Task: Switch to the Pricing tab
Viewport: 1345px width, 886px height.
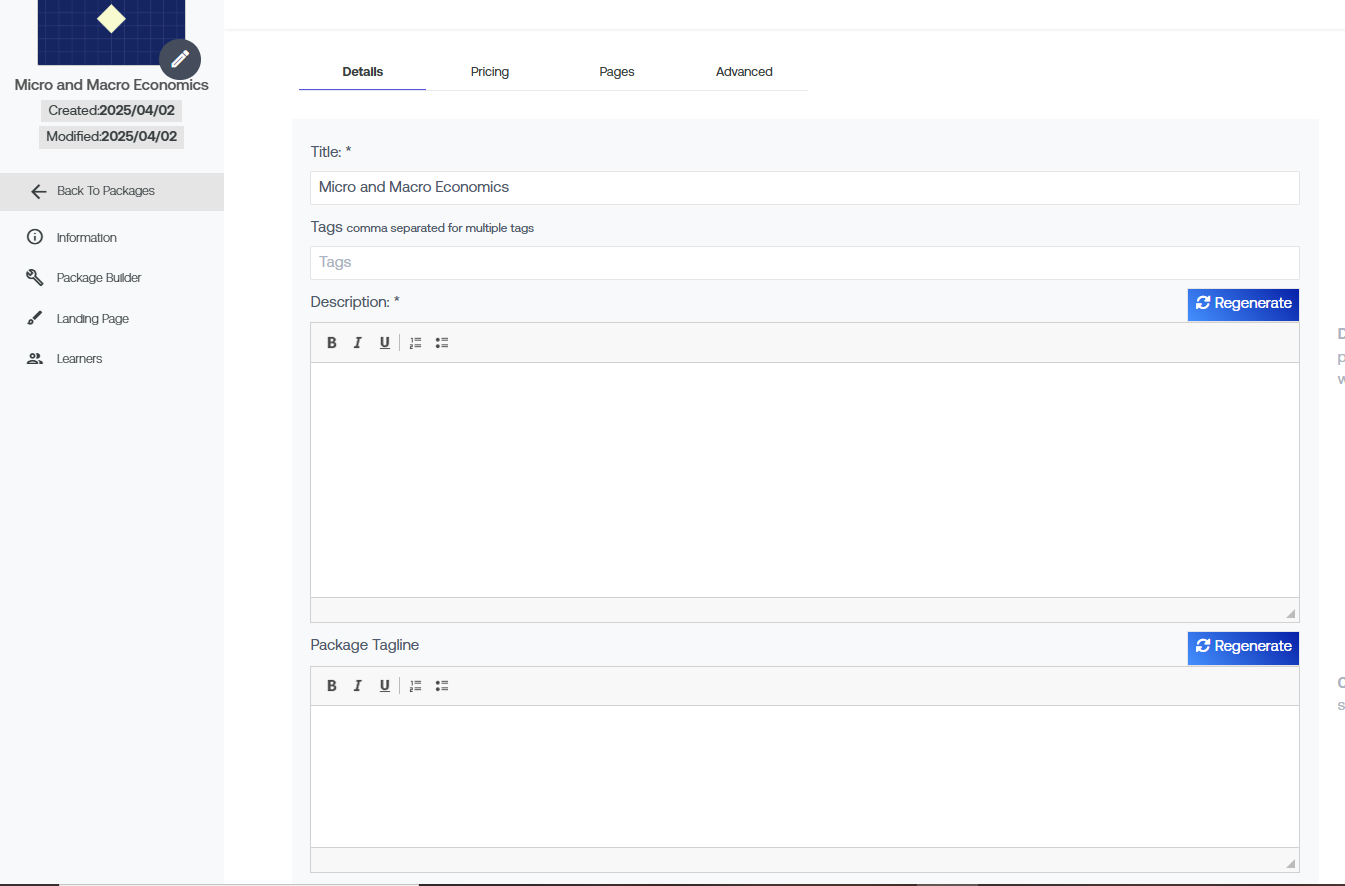Action: pos(490,72)
